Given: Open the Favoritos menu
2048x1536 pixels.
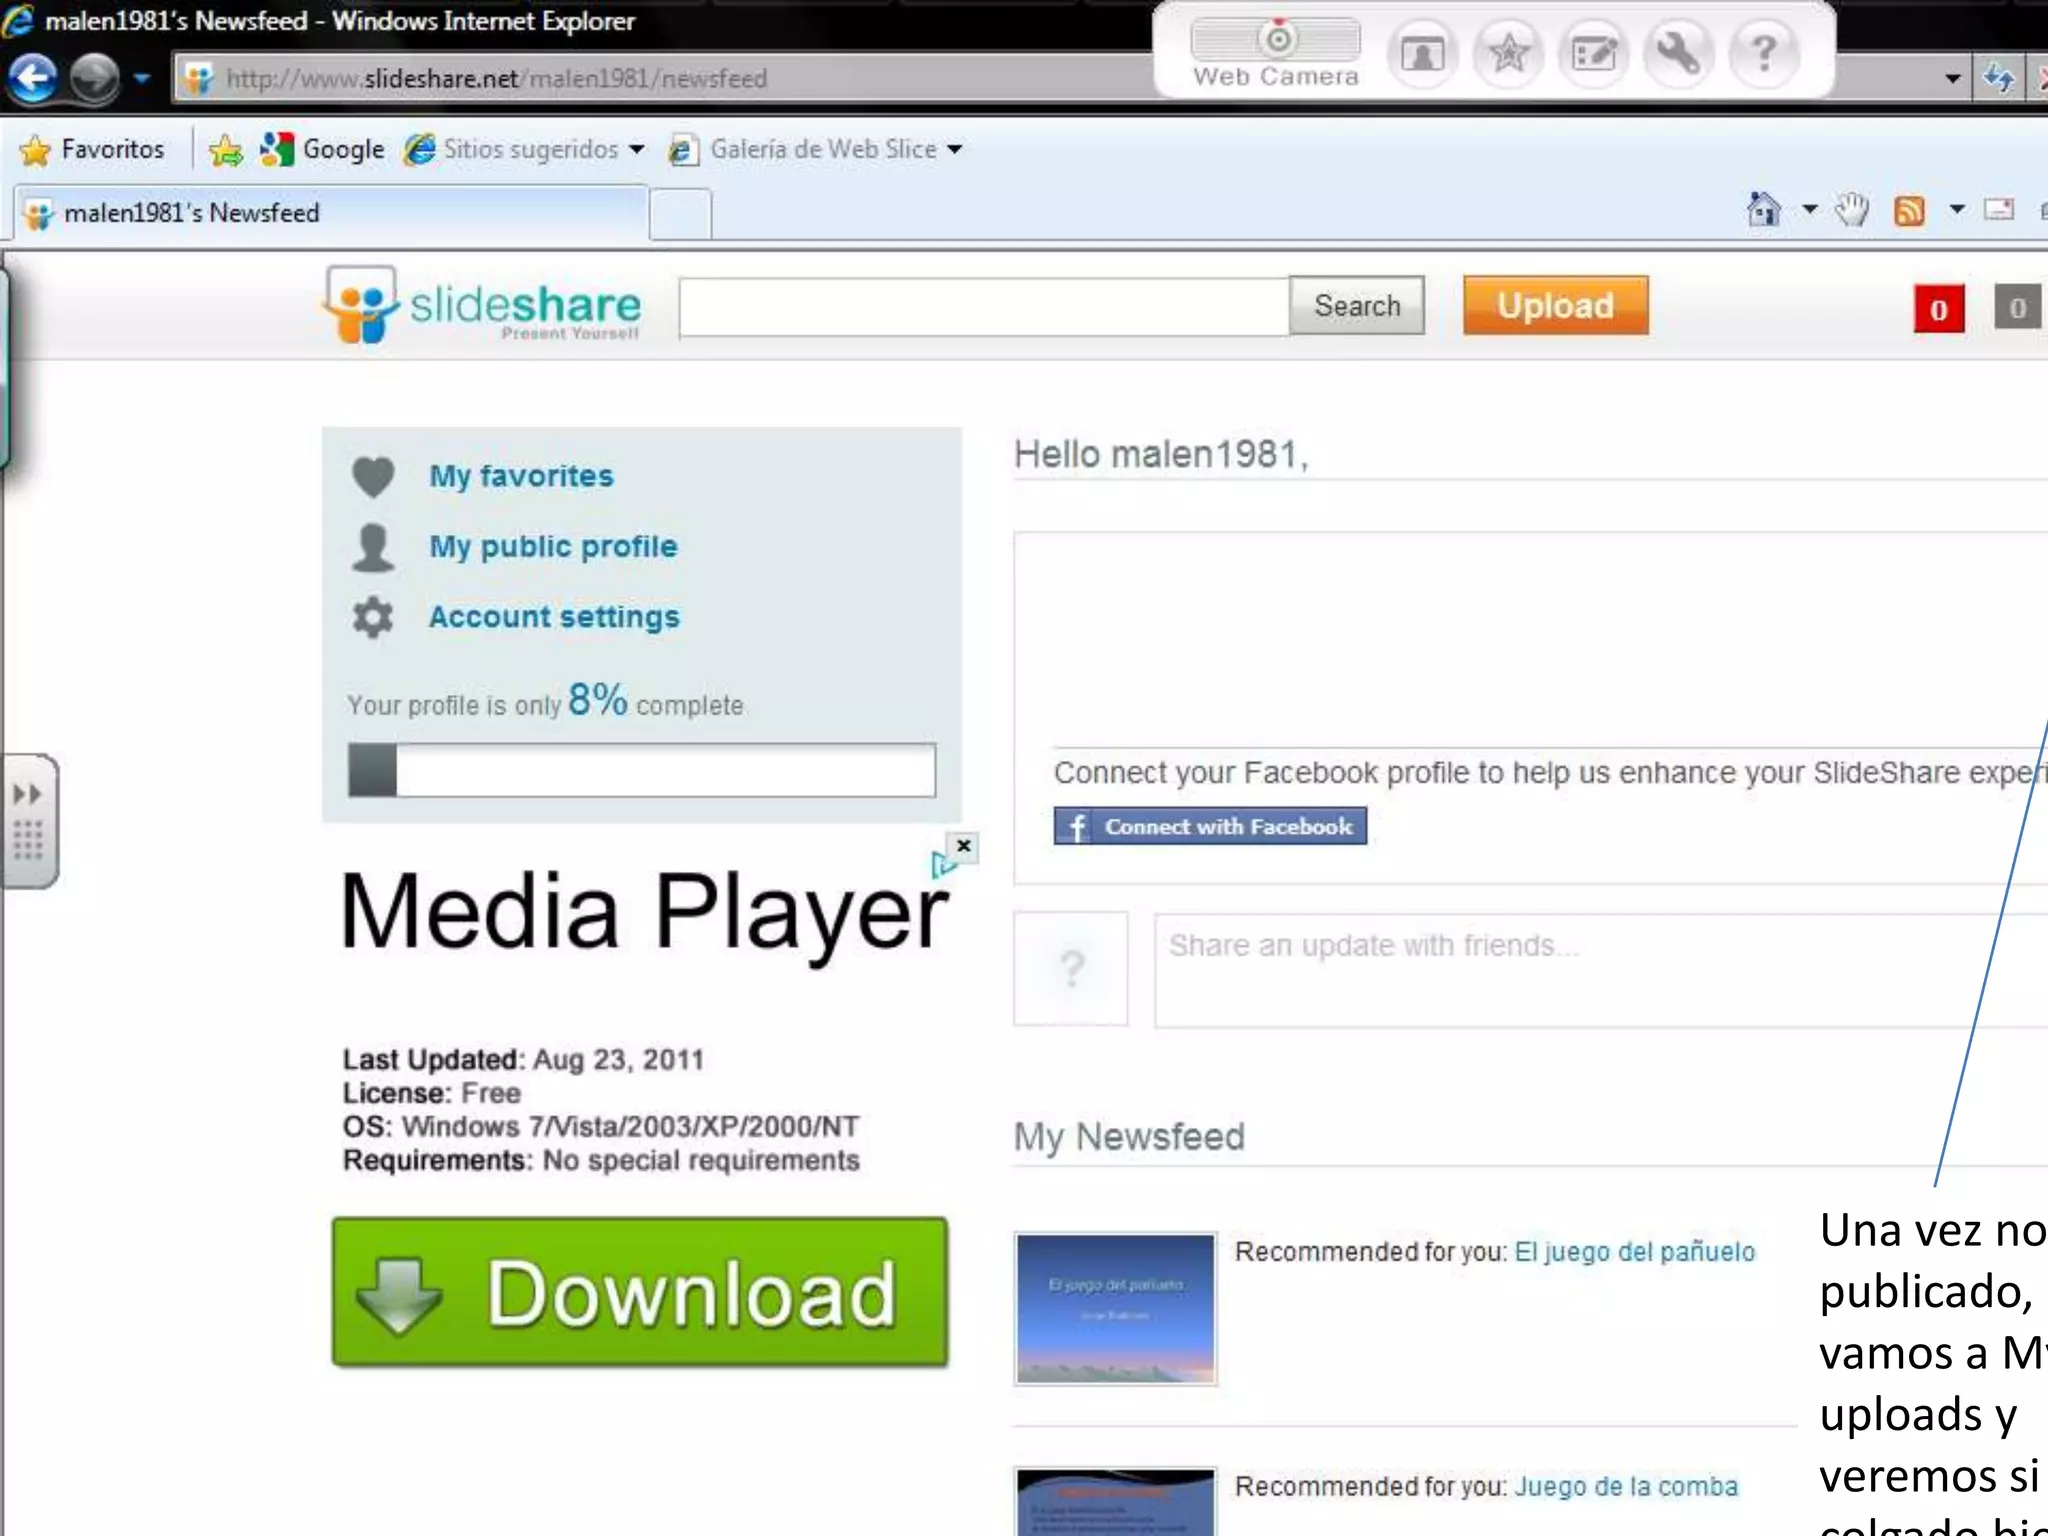Looking at the screenshot, I should point(92,150).
